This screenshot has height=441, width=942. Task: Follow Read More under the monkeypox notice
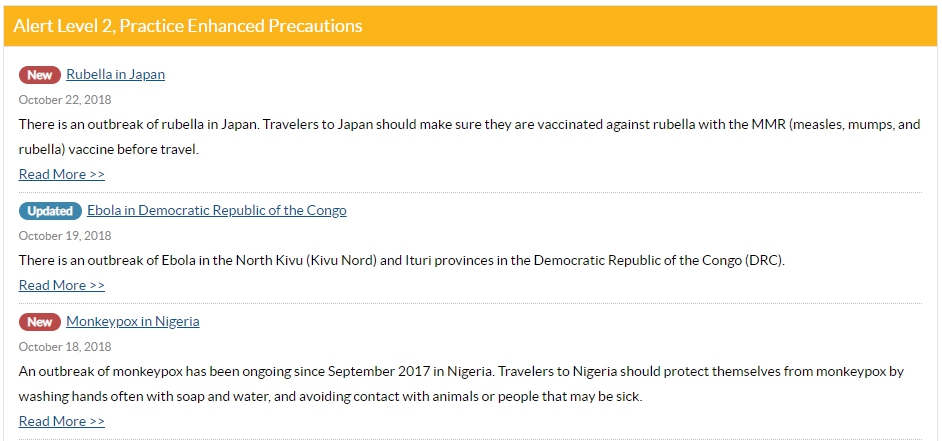[62, 421]
